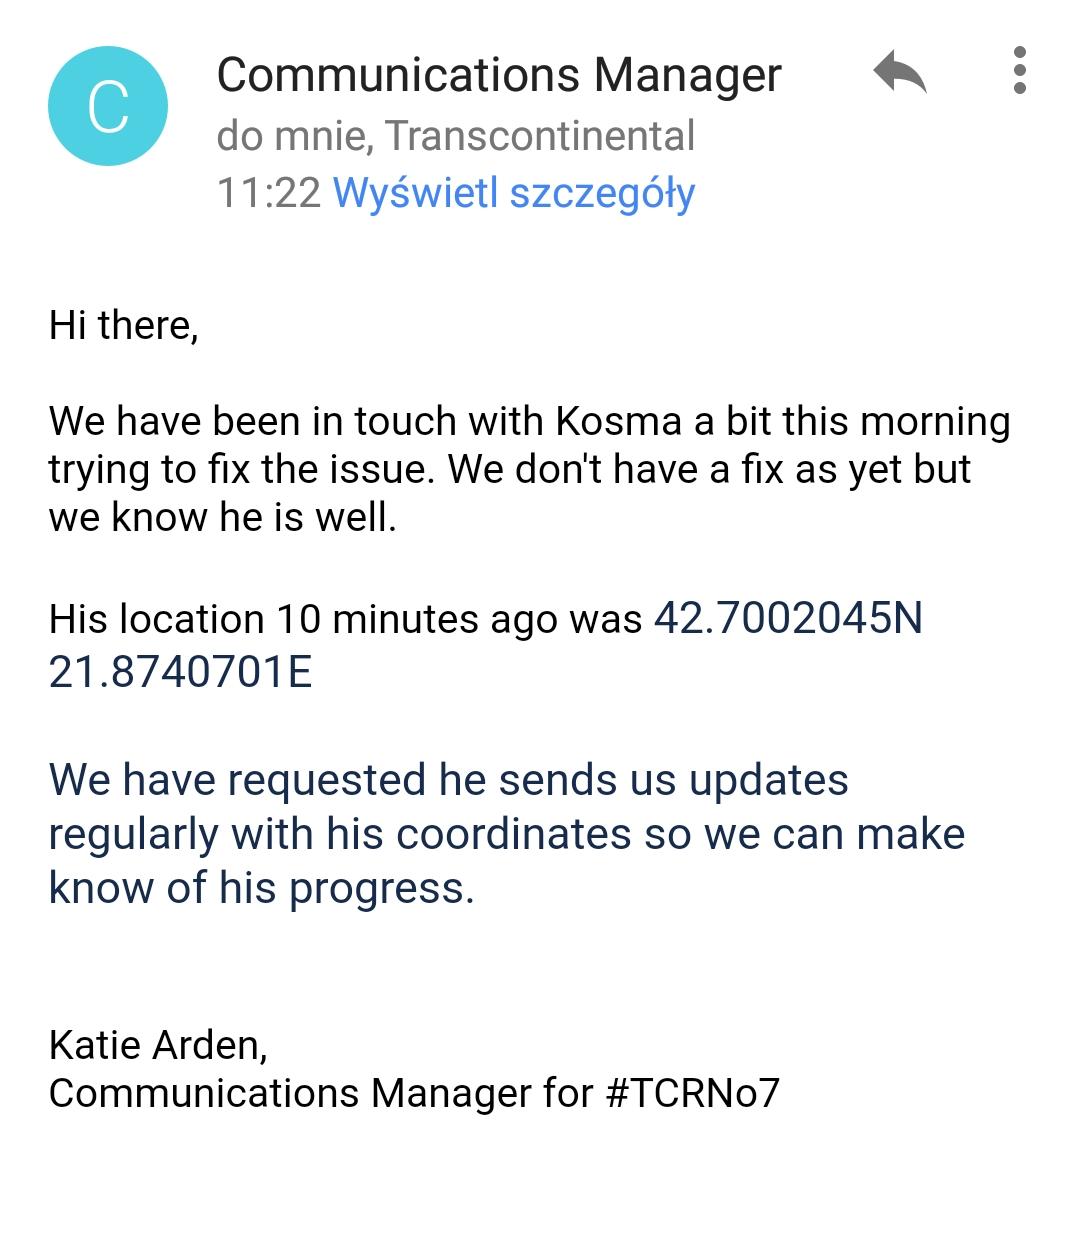Open the three-dot more options menu
The width and height of the screenshot is (1078, 1248).
pyautogui.click(x=1019, y=71)
